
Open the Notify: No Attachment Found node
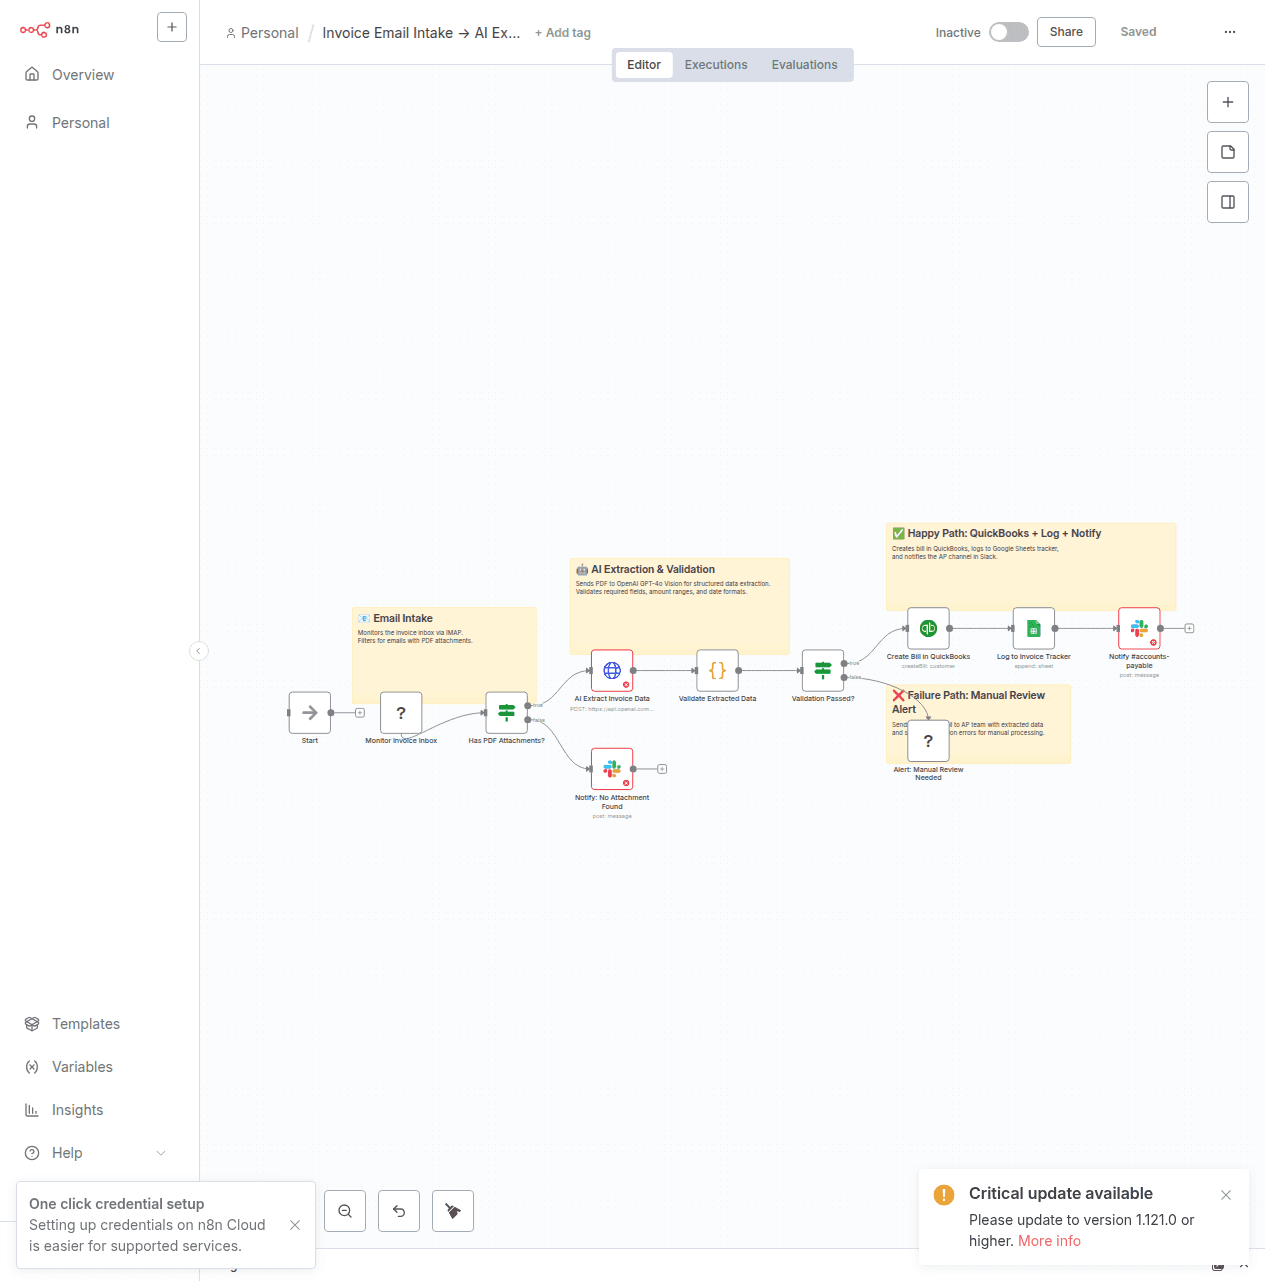[x=612, y=768]
